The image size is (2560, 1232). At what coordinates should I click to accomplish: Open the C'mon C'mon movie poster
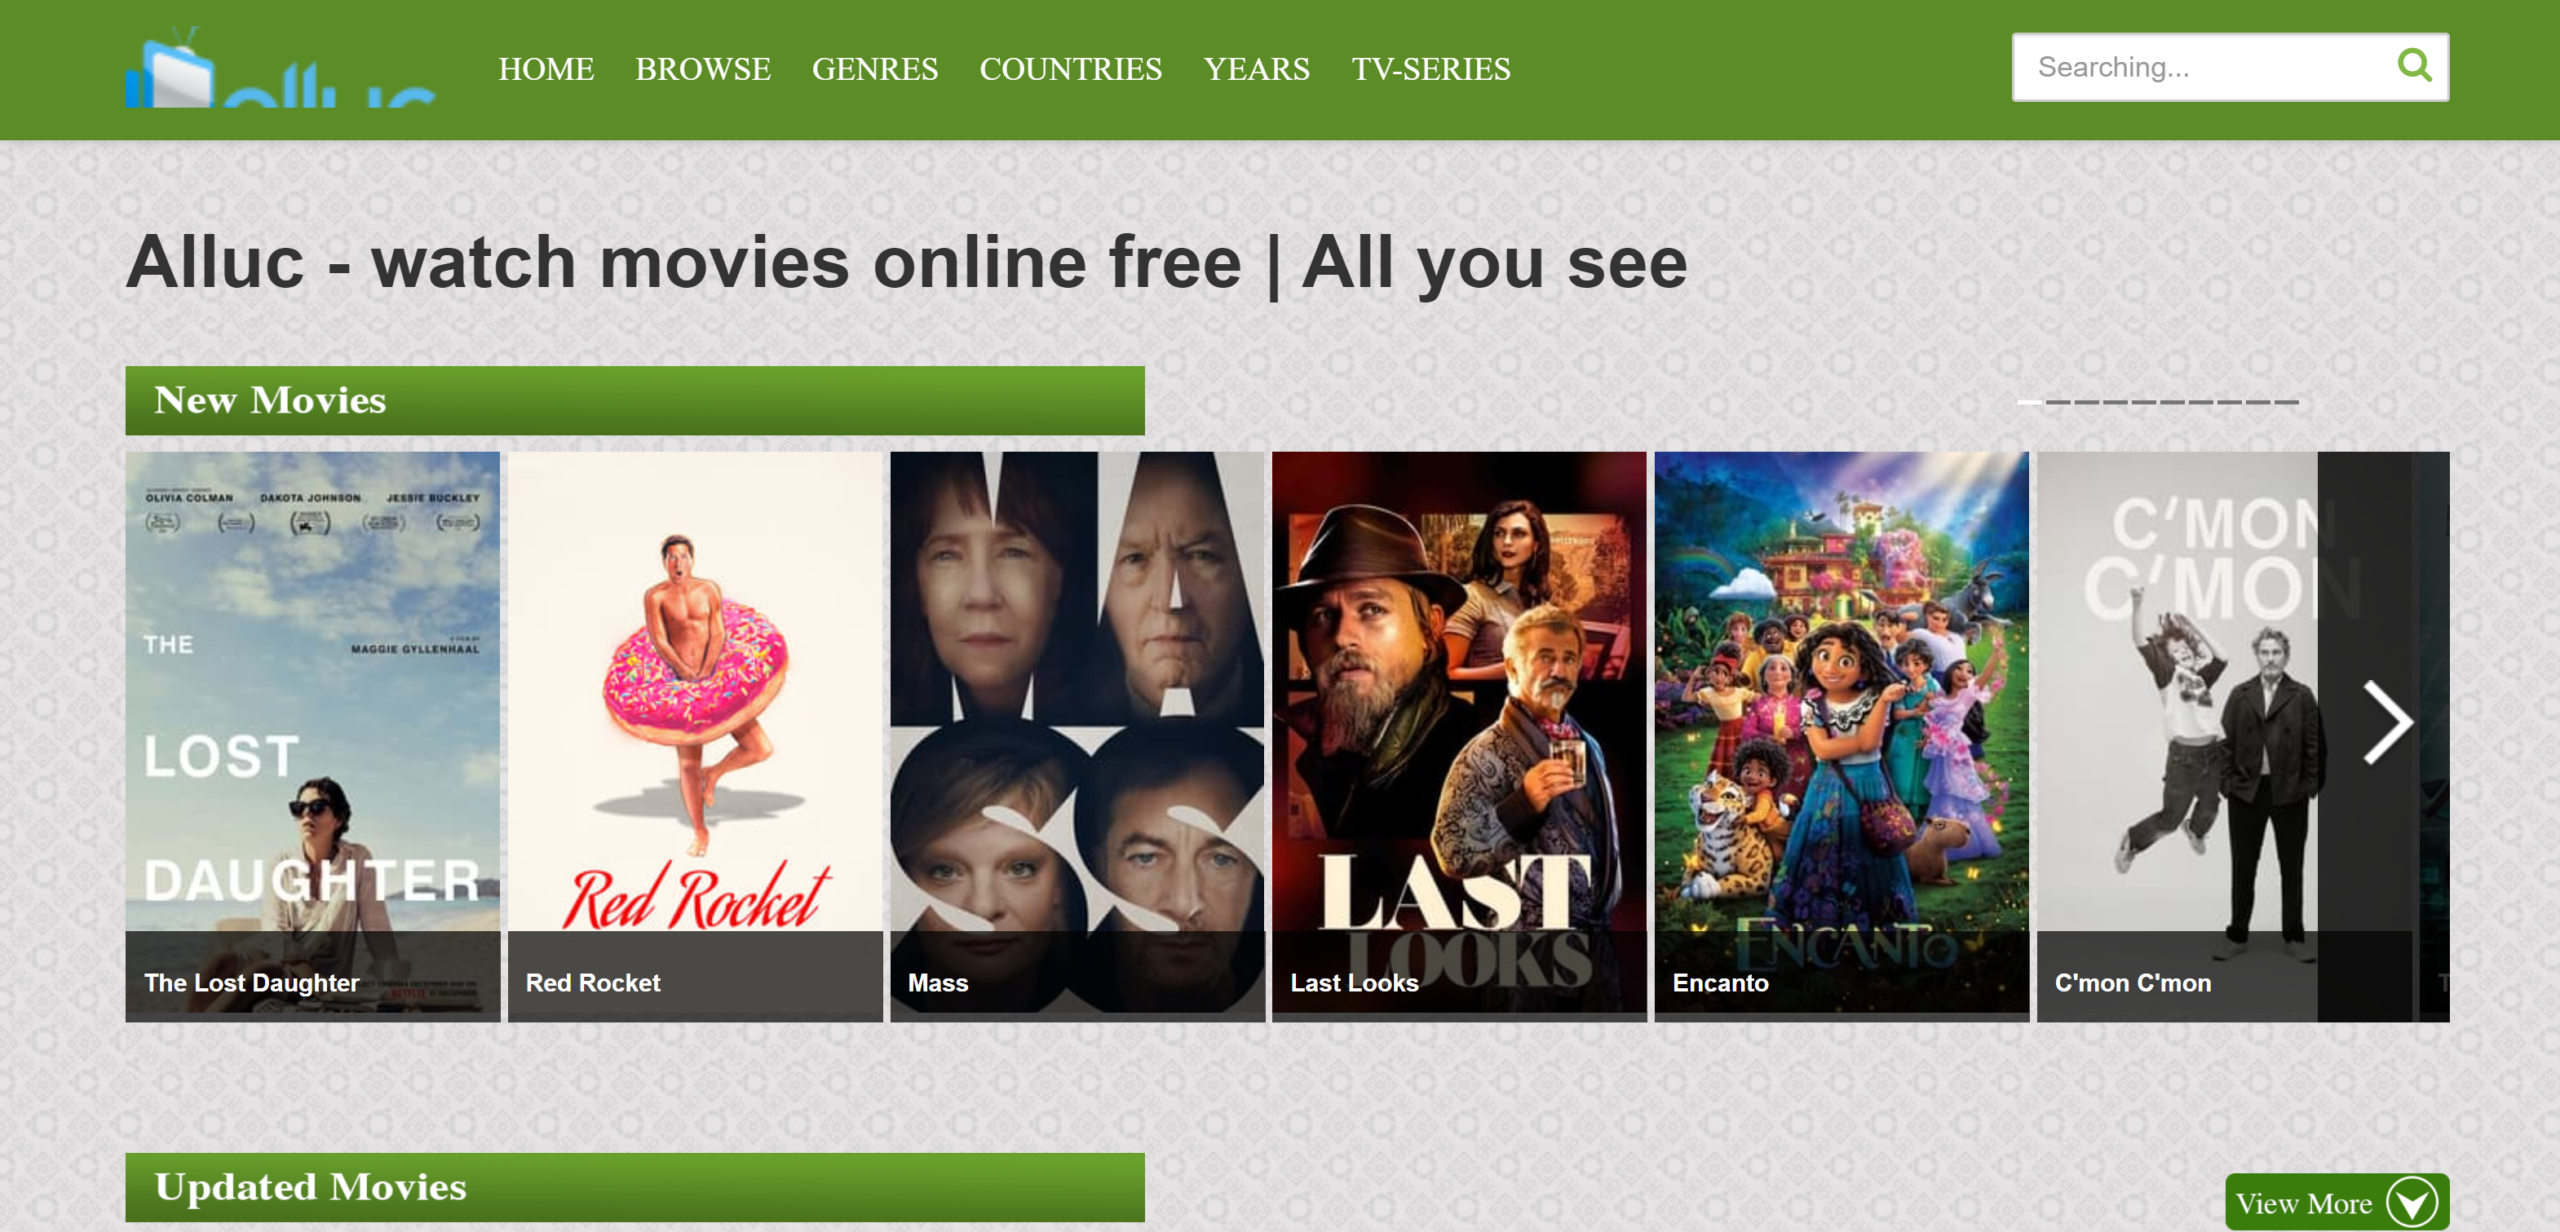coord(2177,736)
